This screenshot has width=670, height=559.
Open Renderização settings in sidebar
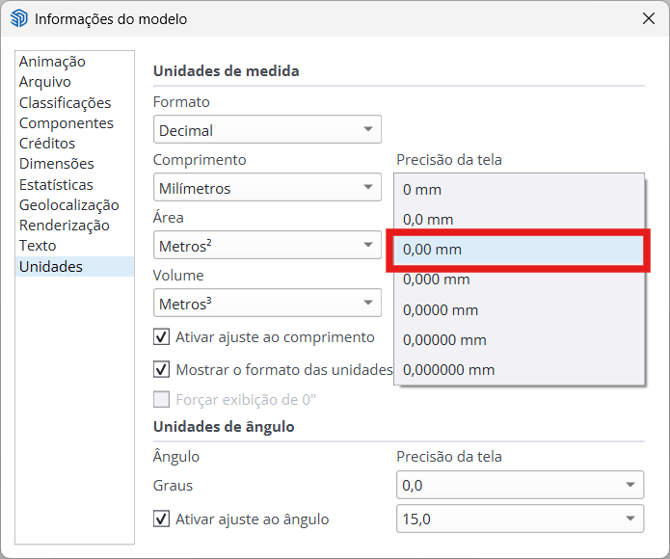(x=64, y=226)
